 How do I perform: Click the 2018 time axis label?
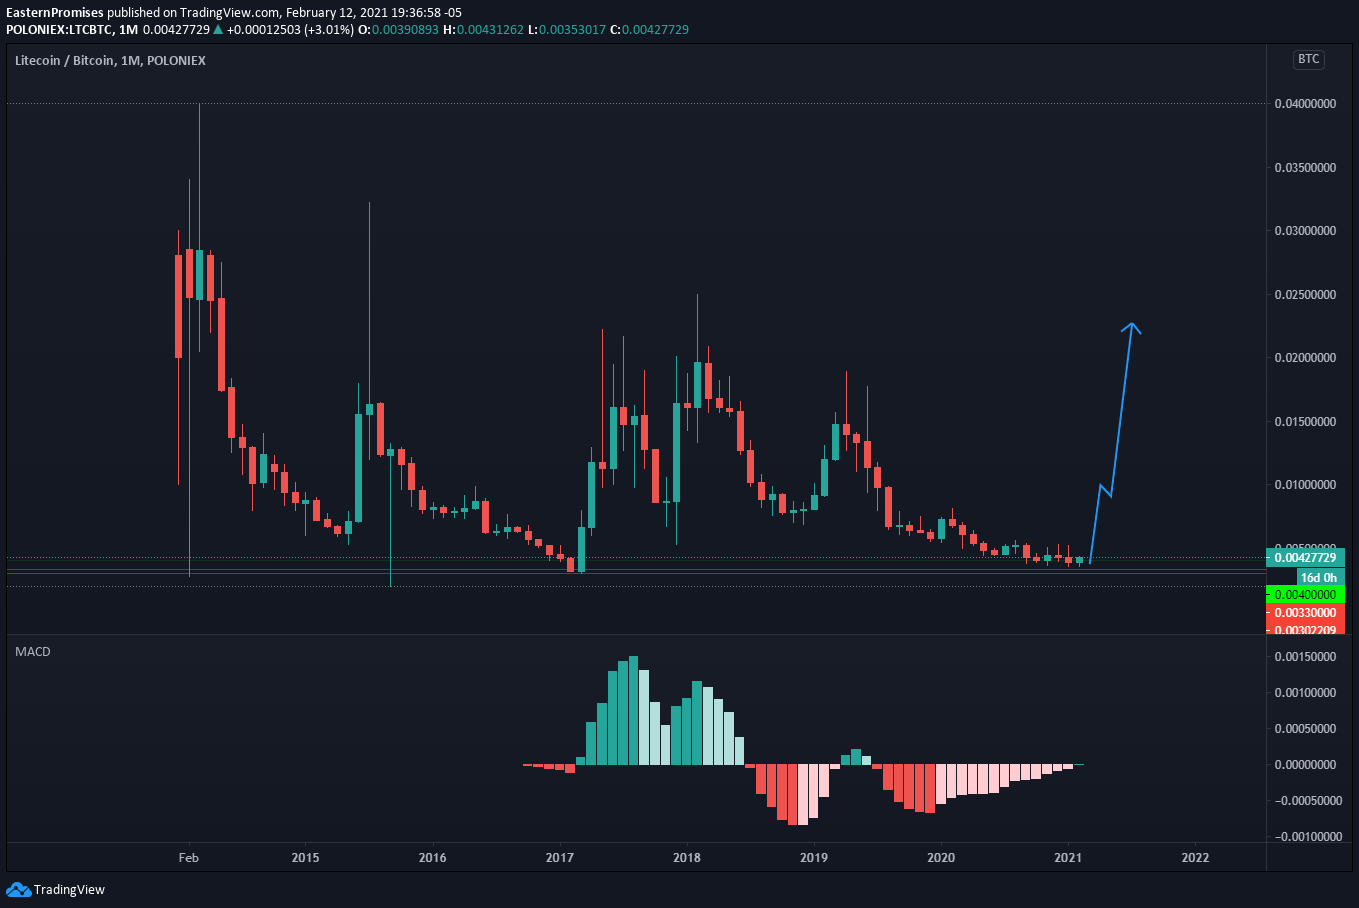point(686,858)
